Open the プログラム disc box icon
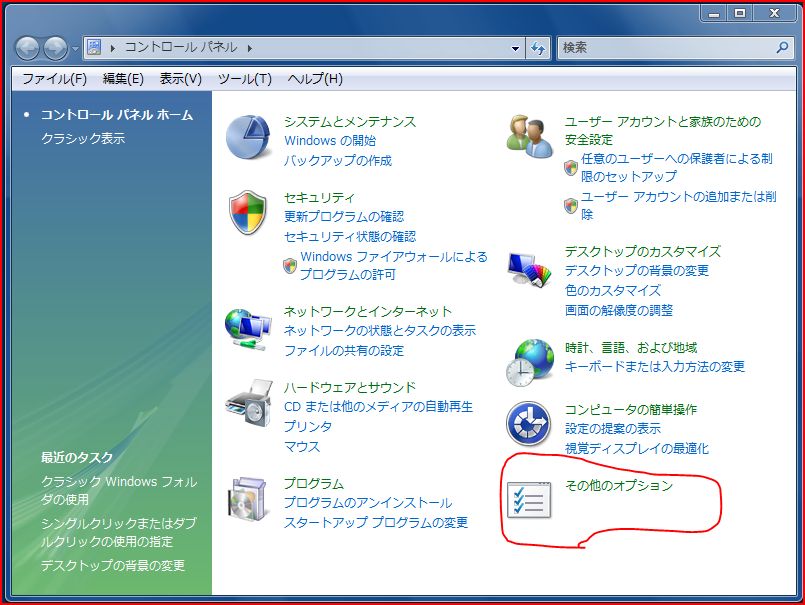Image resolution: width=805 pixels, height=605 pixels. tap(248, 499)
